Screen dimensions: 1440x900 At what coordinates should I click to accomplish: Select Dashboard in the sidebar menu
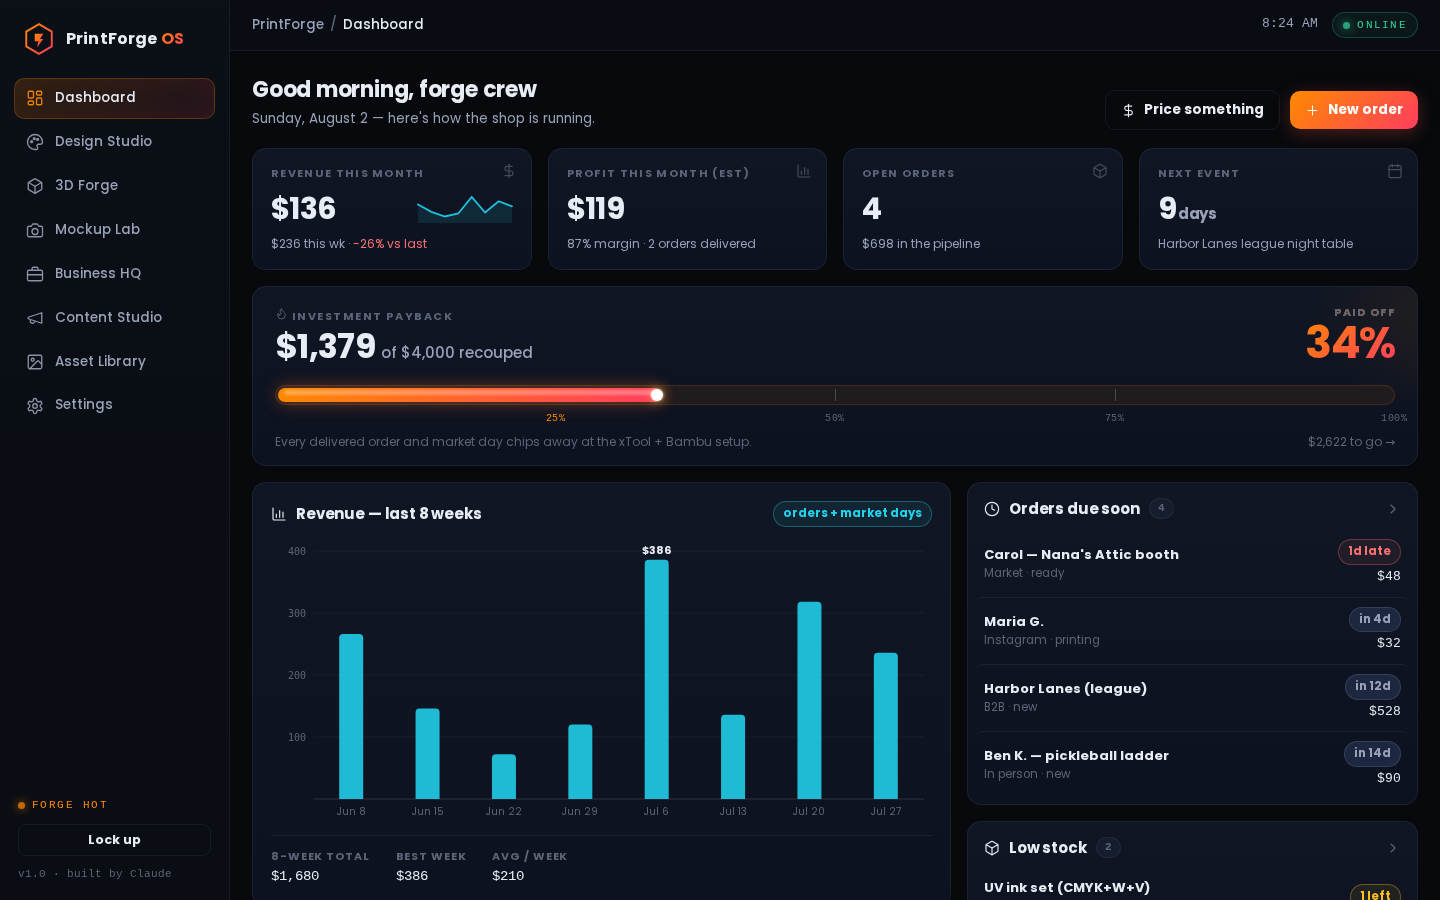(x=114, y=98)
